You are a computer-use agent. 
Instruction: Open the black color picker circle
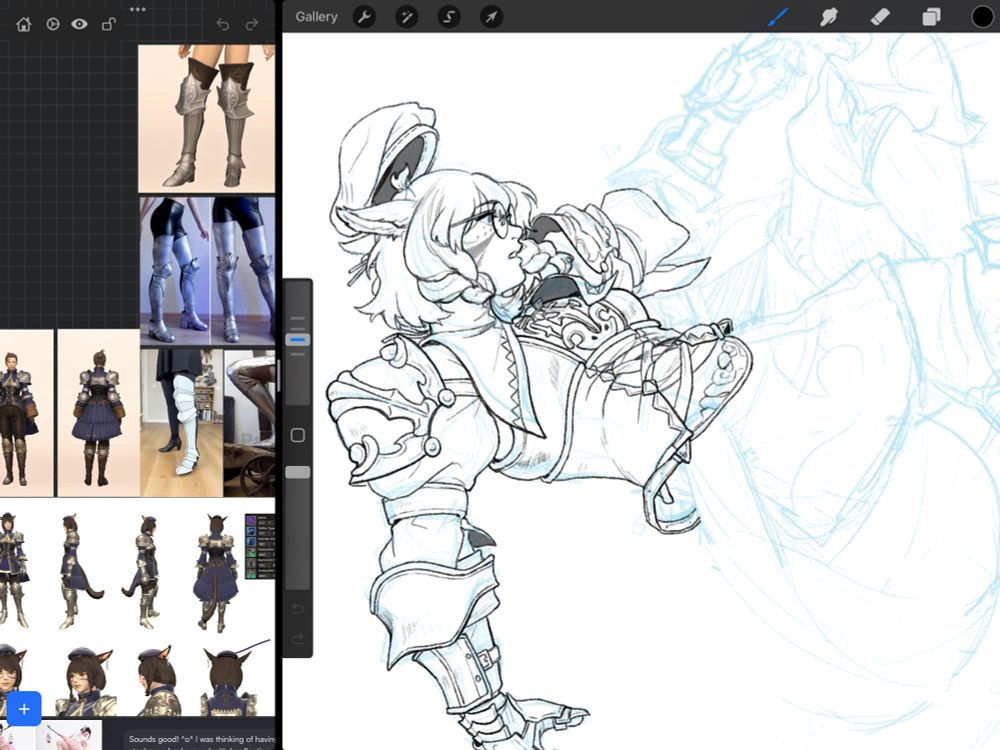pos(982,17)
